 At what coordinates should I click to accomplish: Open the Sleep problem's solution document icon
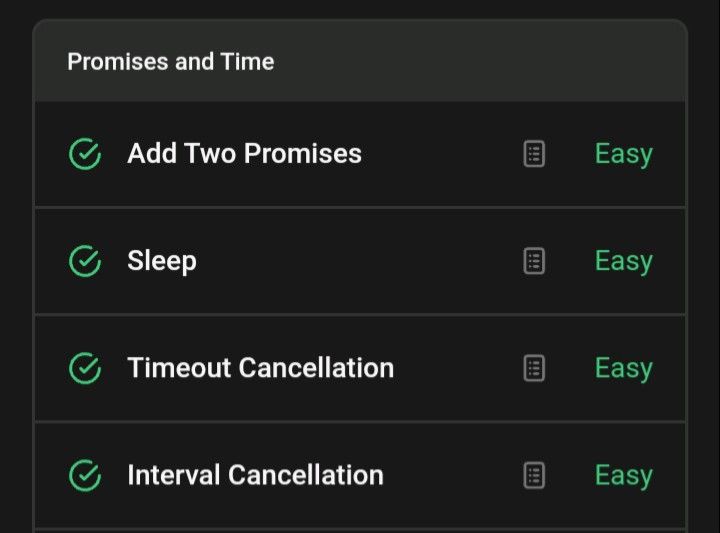click(534, 261)
